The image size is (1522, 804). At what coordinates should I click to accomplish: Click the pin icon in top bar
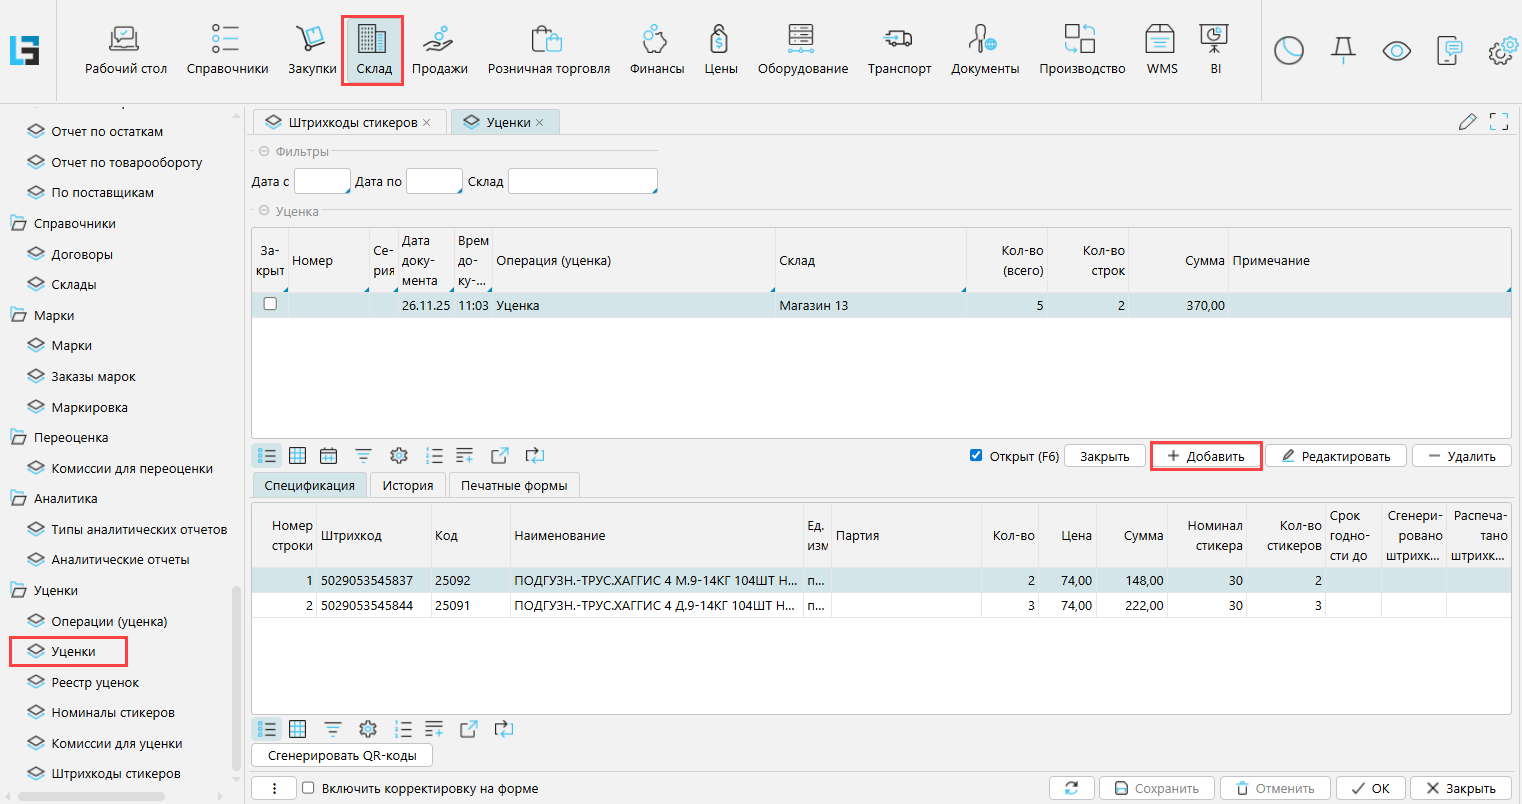pos(1343,50)
